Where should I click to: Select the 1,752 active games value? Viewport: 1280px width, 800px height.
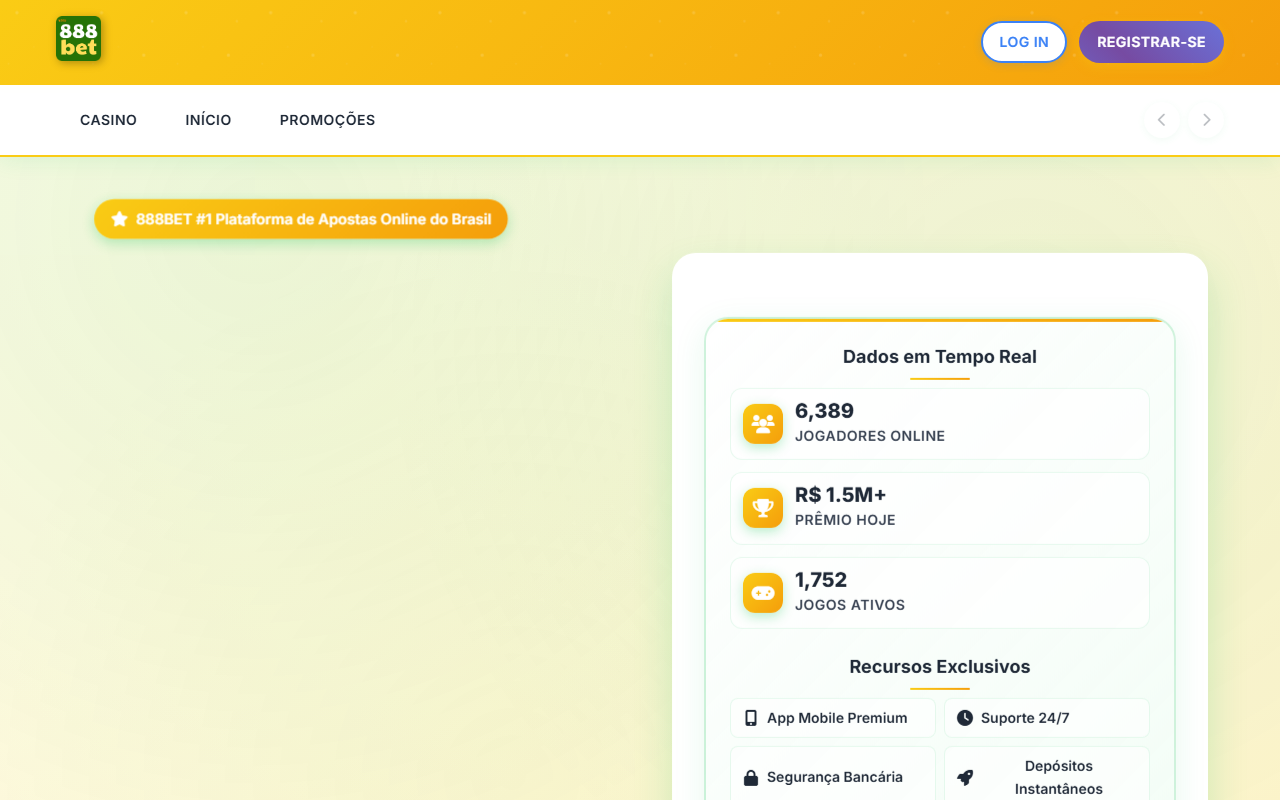click(821, 580)
